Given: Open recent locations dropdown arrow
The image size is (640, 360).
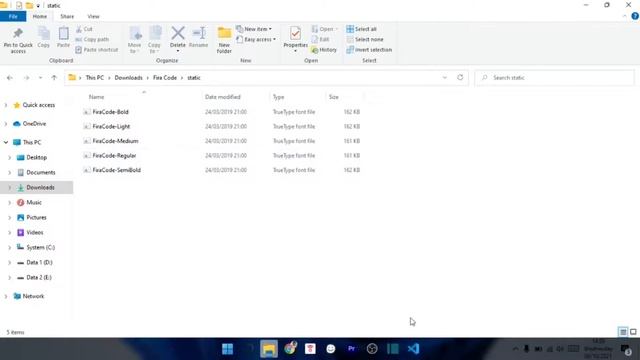Looking at the screenshot, I should pos(40,78).
